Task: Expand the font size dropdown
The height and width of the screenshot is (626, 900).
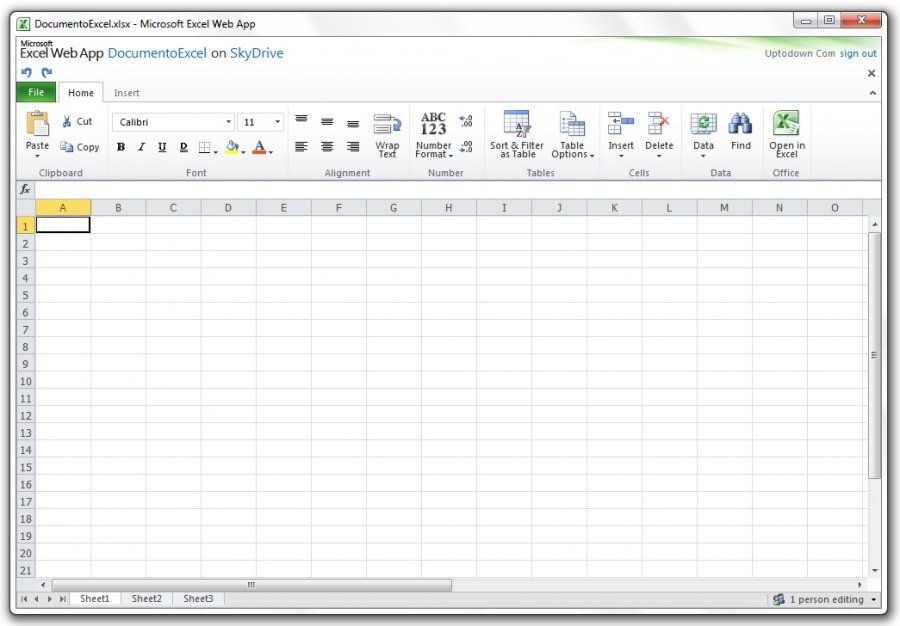Action: 278,121
